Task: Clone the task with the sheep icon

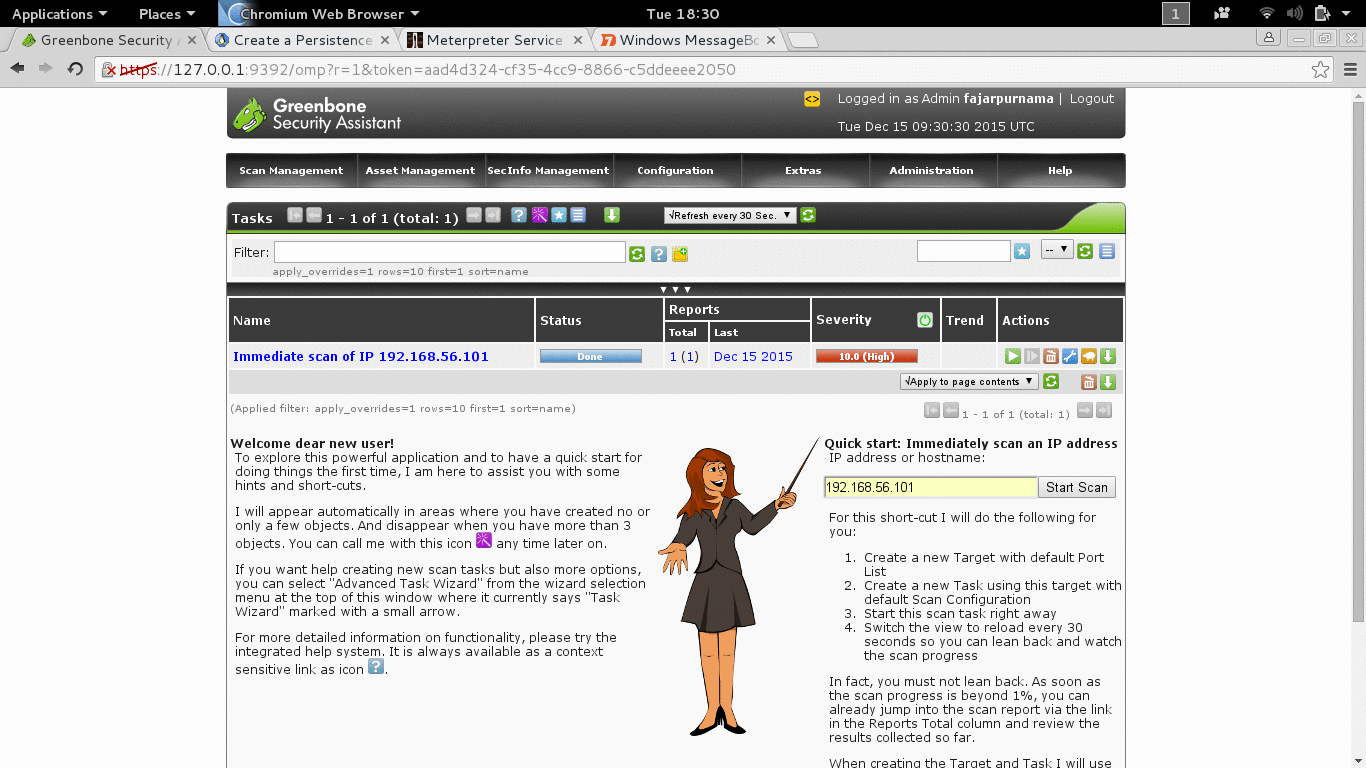Action: 1088,356
